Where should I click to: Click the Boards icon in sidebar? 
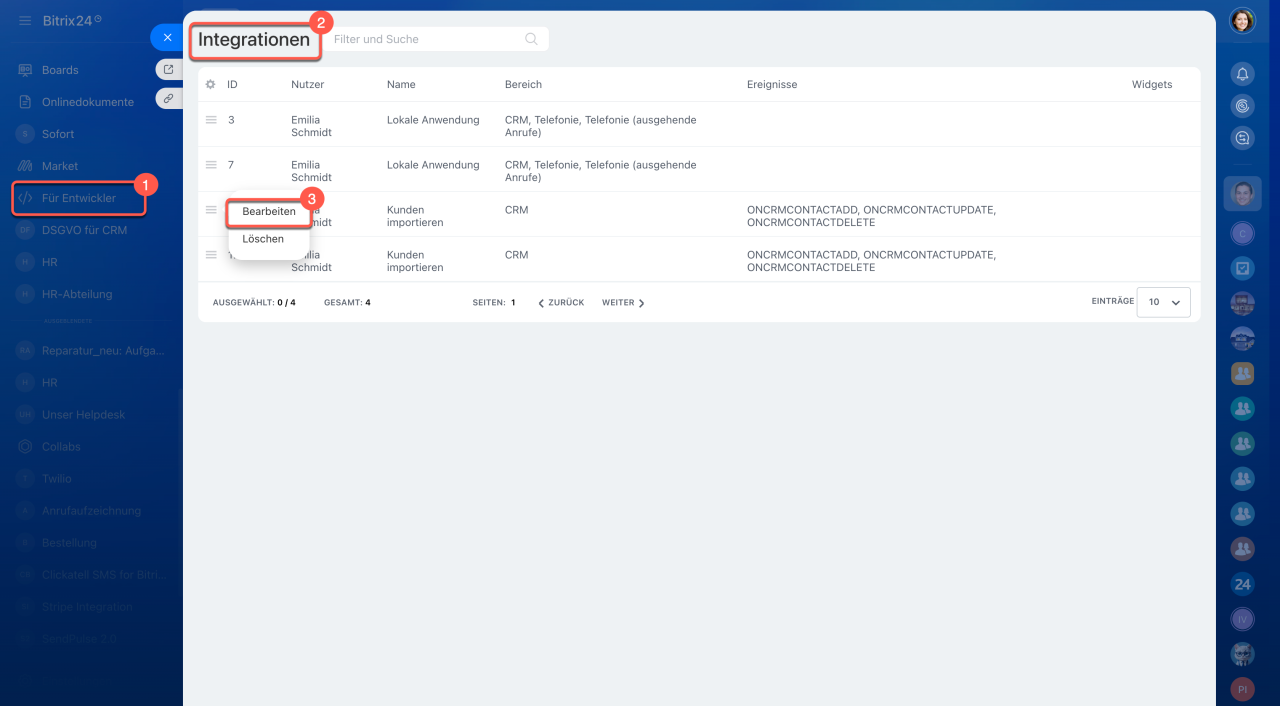click(x=25, y=70)
